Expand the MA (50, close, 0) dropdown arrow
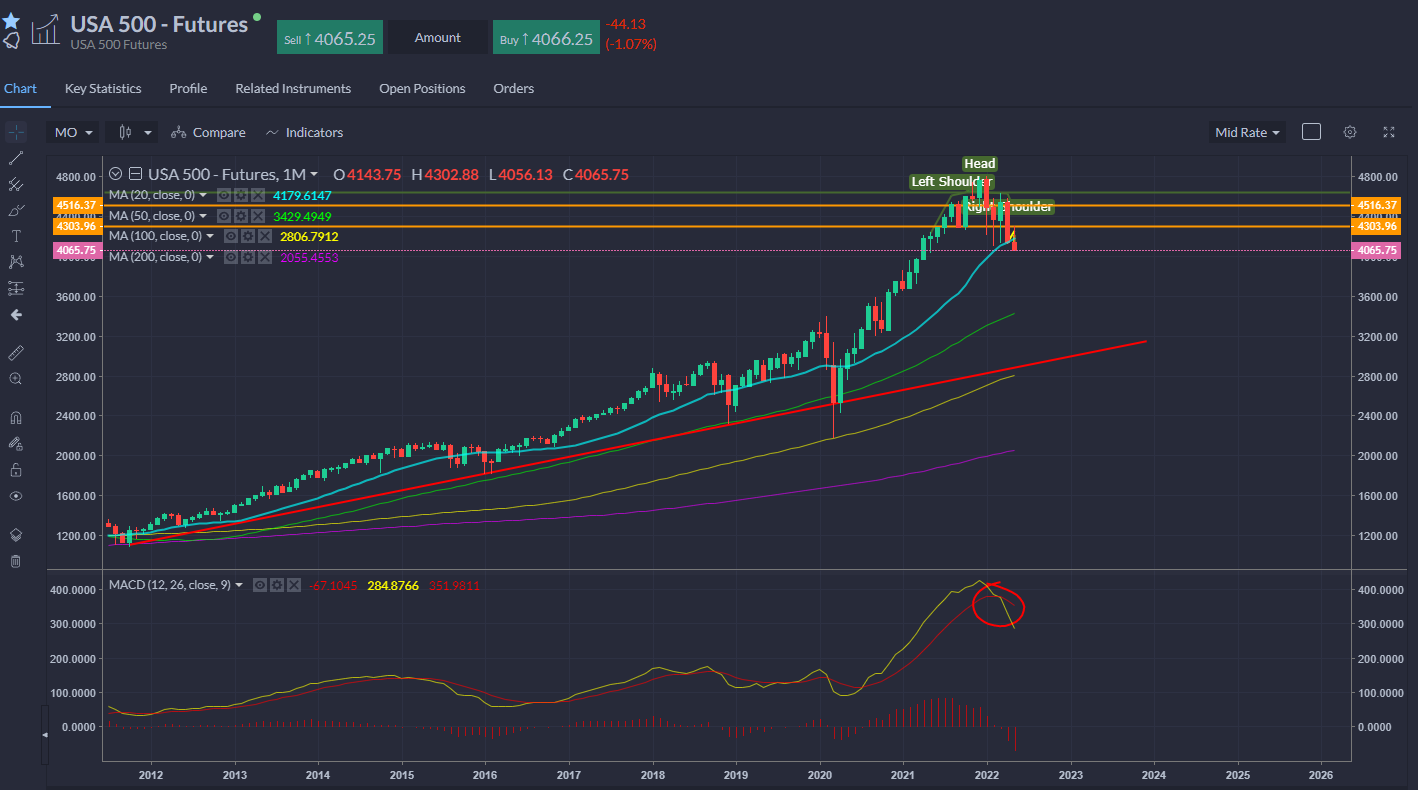 [x=203, y=216]
